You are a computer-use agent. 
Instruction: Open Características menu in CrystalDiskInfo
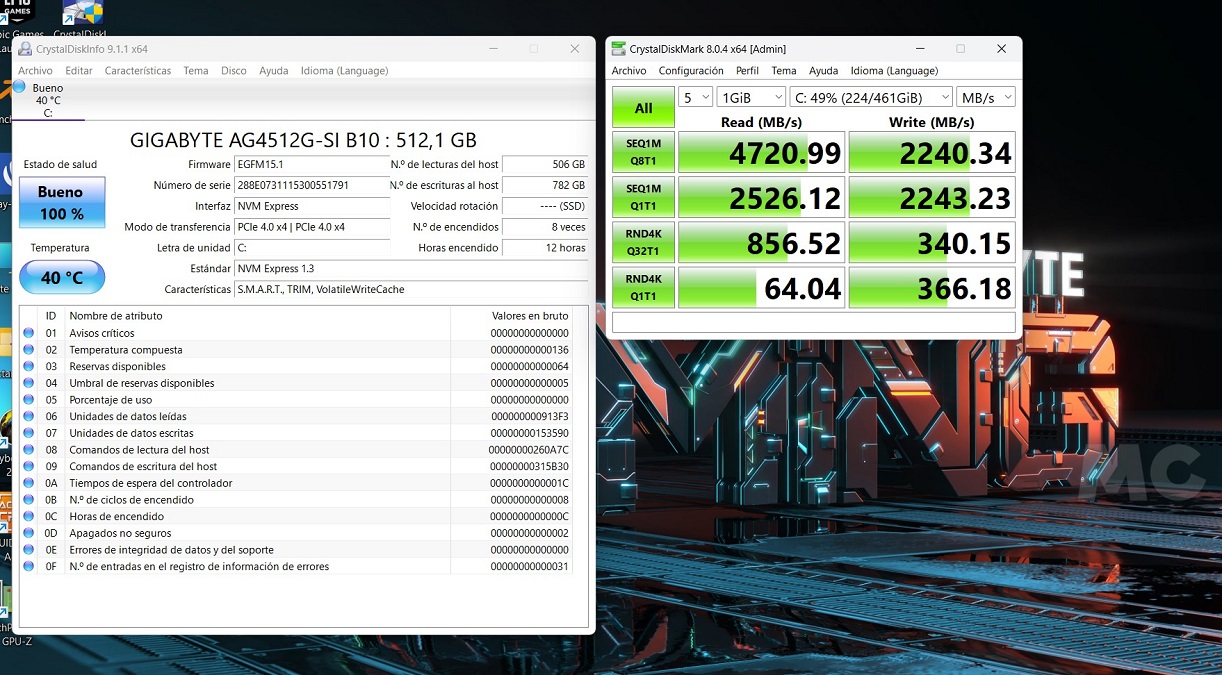138,71
